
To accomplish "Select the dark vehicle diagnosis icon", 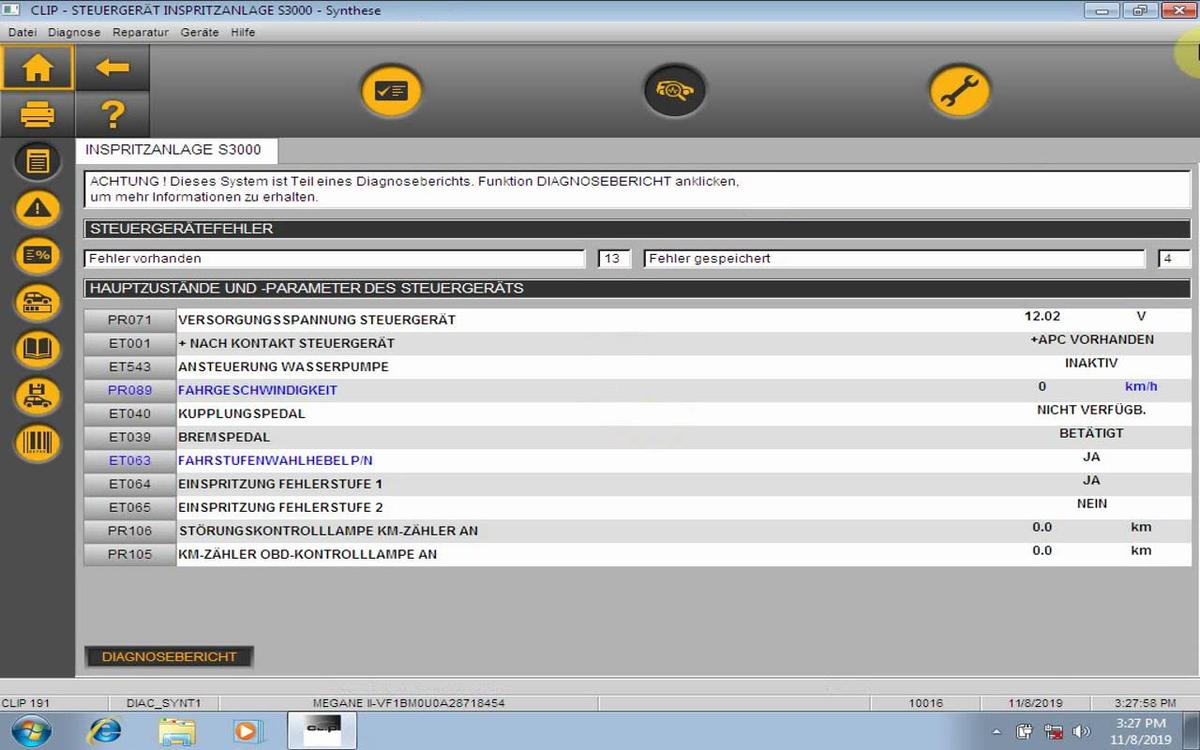I will pyautogui.click(x=675, y=91).
